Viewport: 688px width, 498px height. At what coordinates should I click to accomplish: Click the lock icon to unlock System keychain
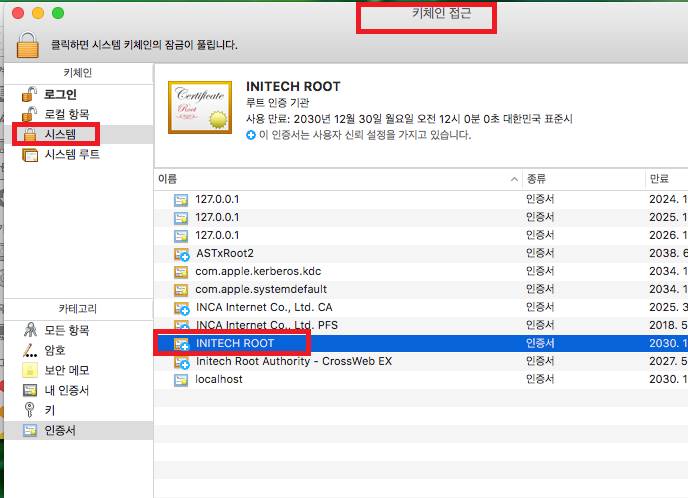[x=28, y=43]
